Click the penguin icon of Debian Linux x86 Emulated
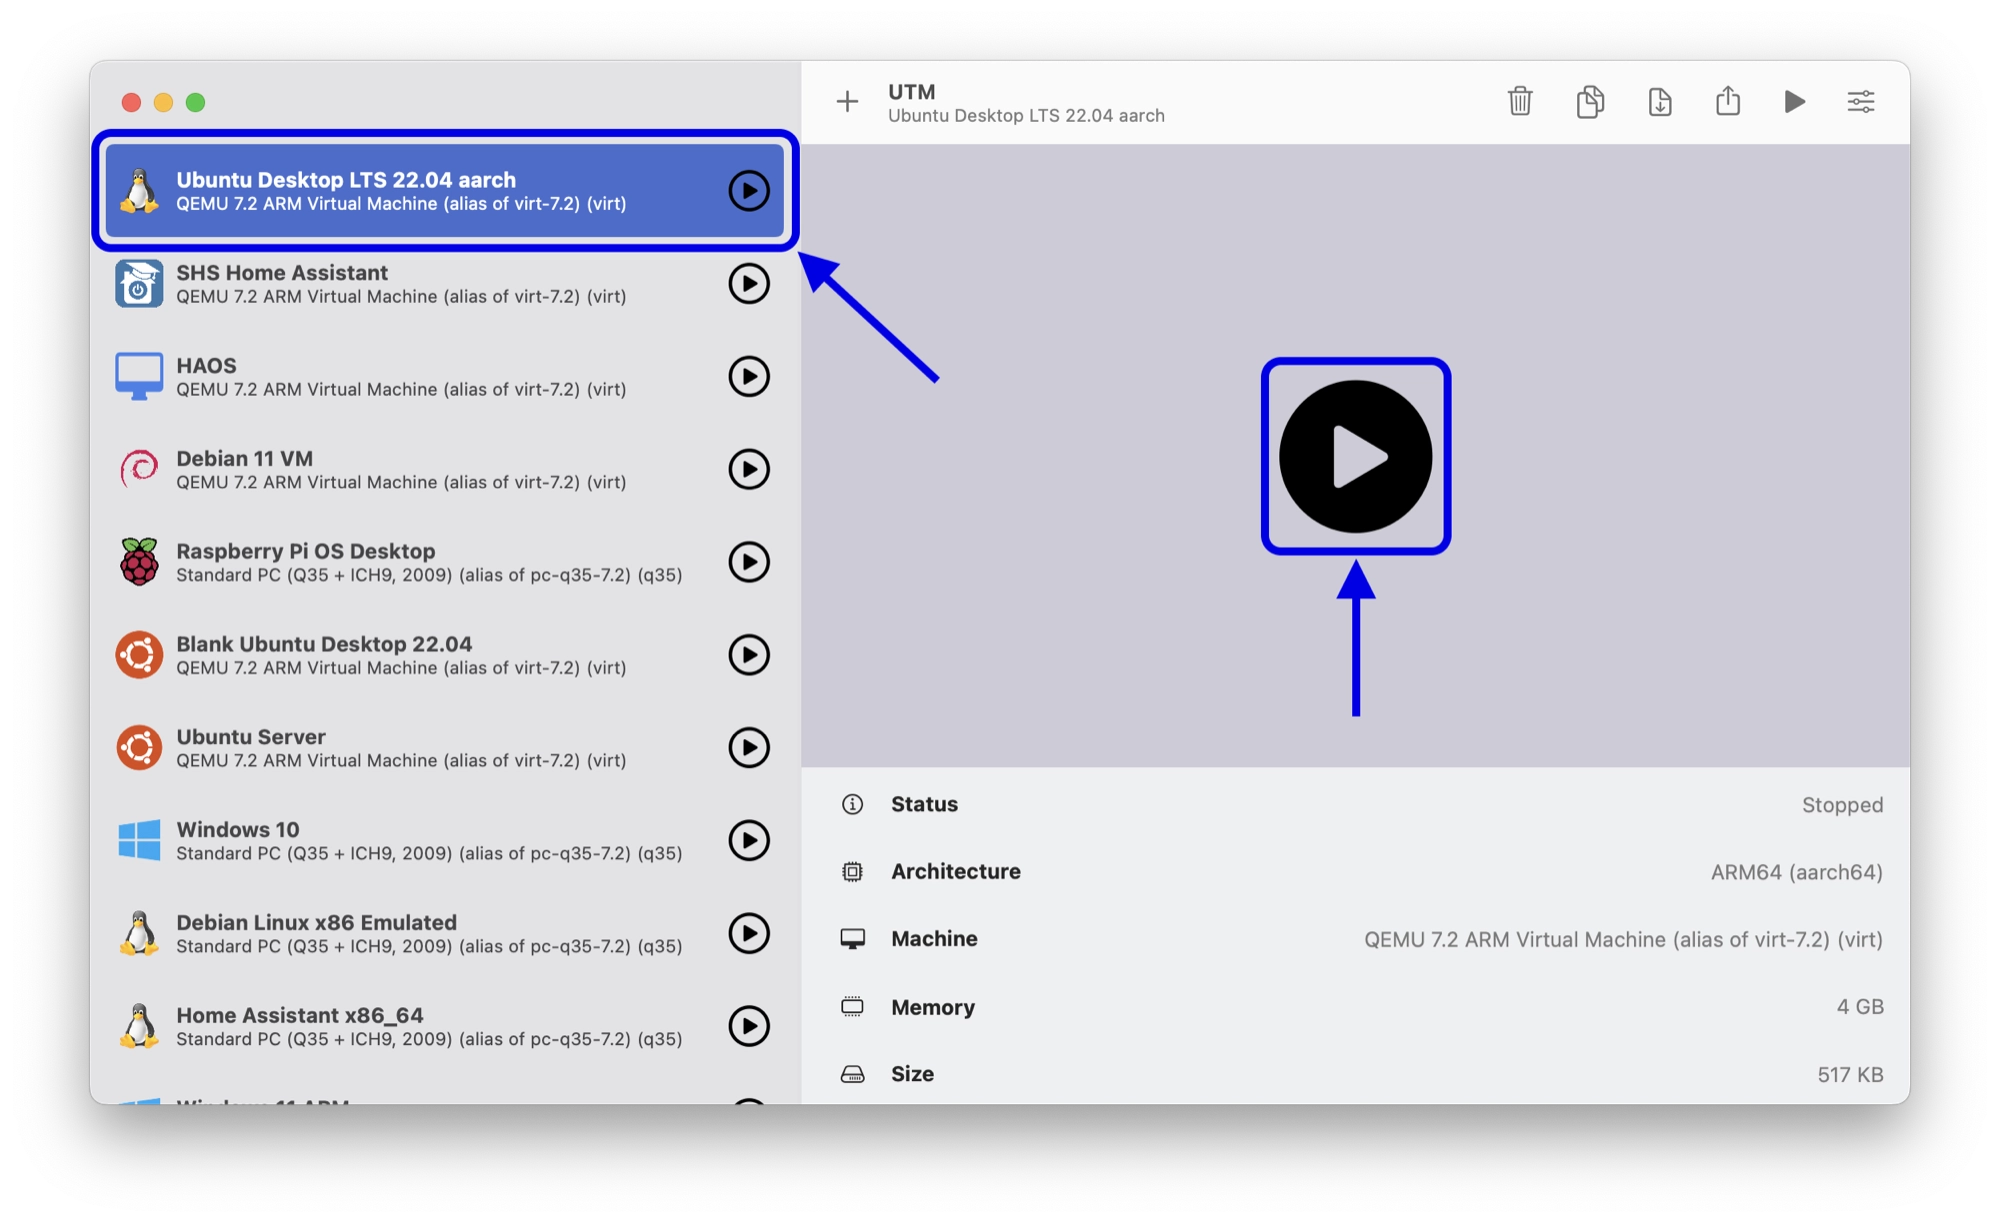Screen dimensions: 2000x1223 tap(139, 933)
